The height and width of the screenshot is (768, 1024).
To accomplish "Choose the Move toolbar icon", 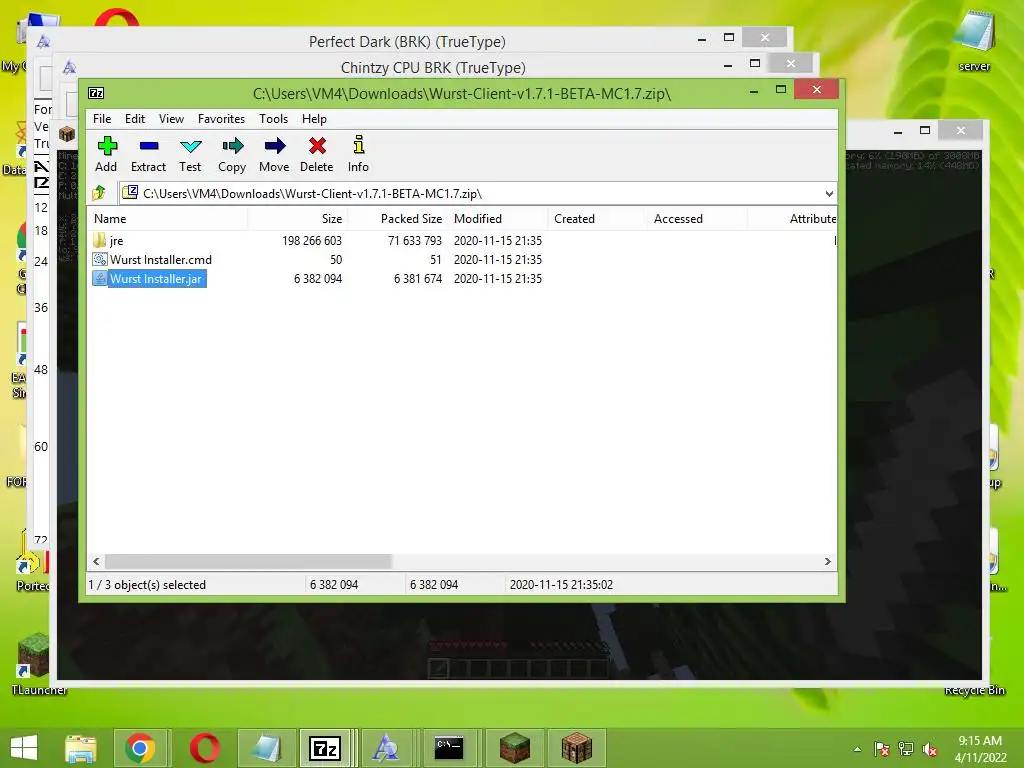I will pyautogui.click(x=274, y=154).
